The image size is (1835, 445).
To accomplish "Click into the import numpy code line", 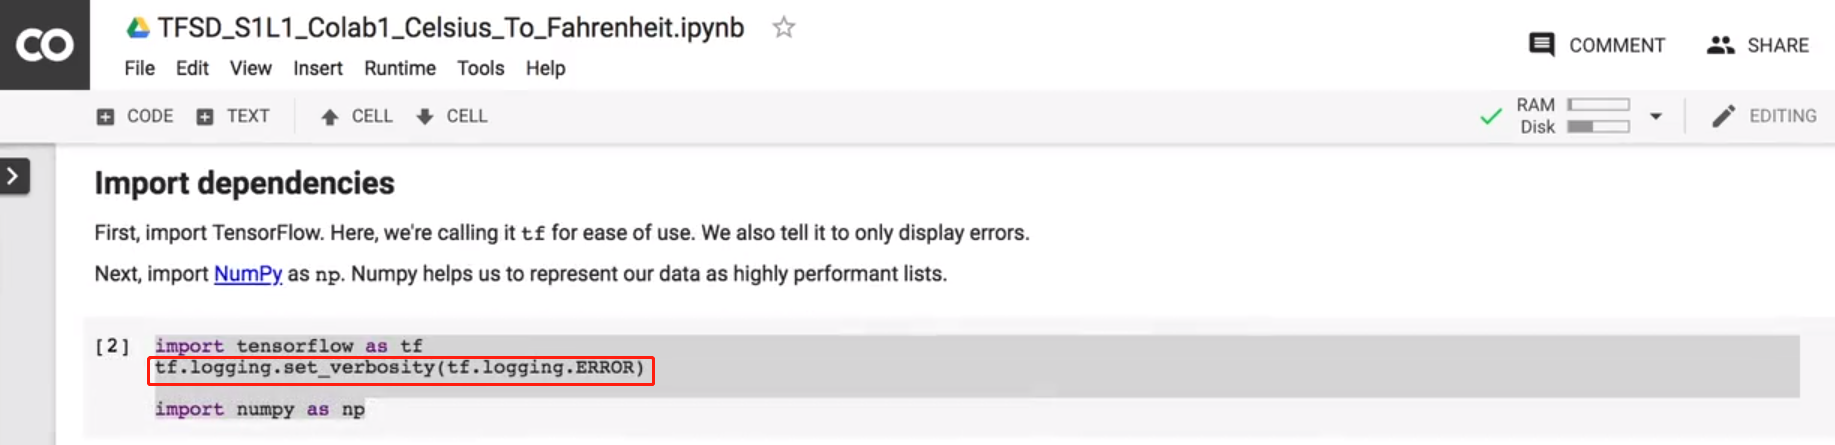I will coord(260,409).
